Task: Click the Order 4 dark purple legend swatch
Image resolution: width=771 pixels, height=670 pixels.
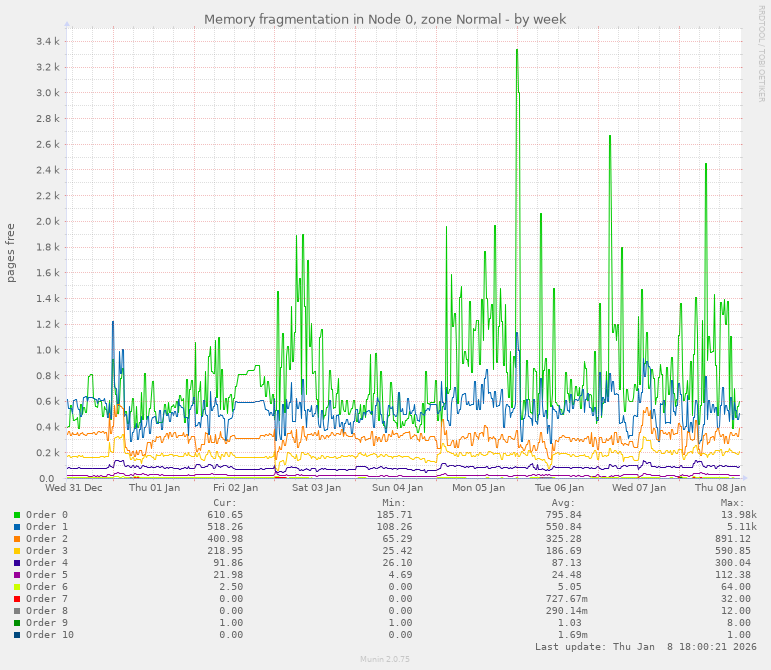Action: click(x=17, y=563)
